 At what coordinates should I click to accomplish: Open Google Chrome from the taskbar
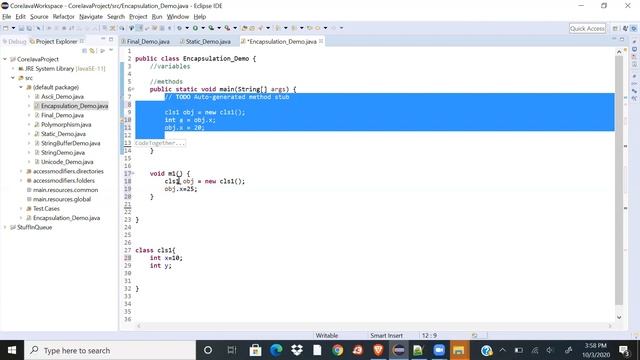point(337,350)
